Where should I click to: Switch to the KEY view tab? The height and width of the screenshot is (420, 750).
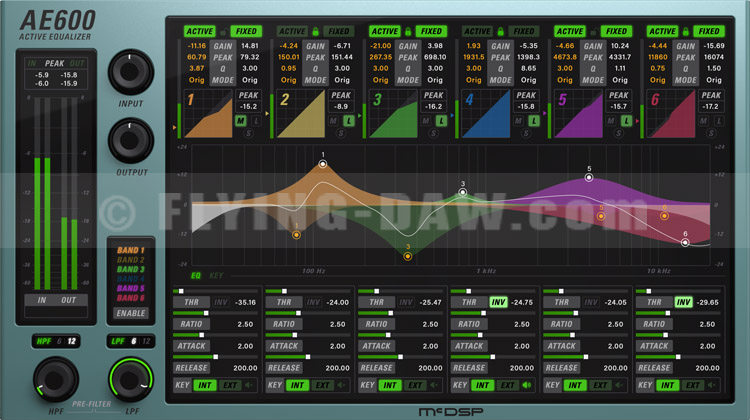pyautogui.click(x=216, y=276)
